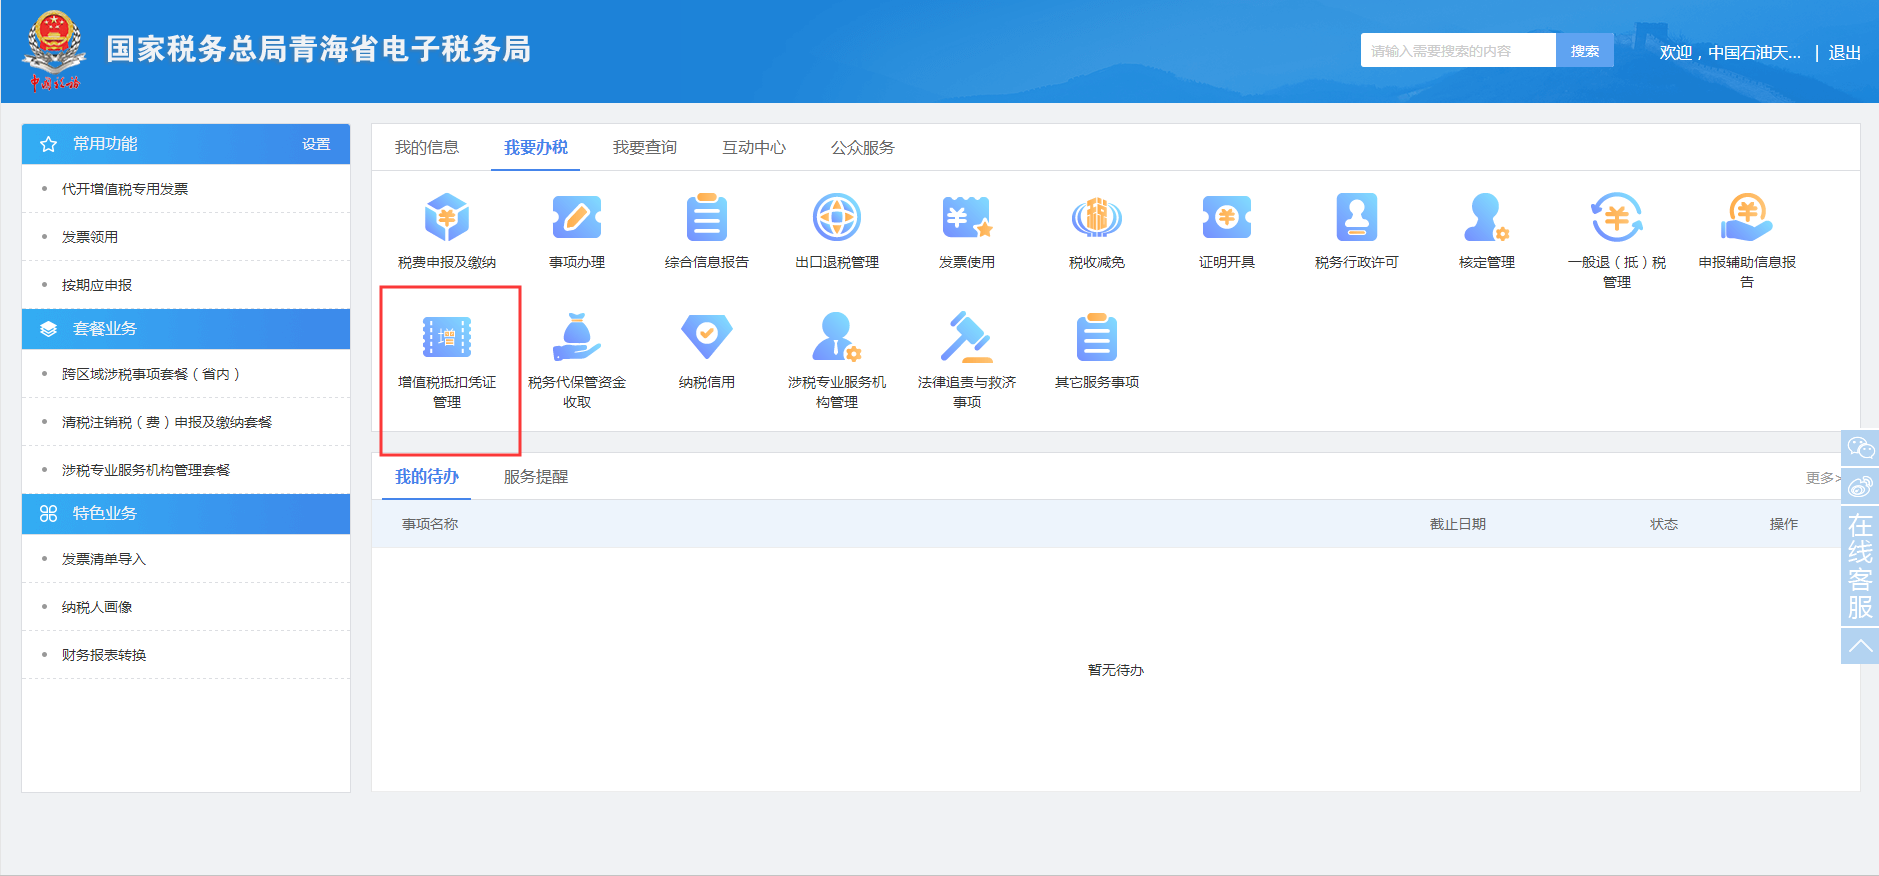
Task: Open 纳税信用 icon
Action: 707,337
